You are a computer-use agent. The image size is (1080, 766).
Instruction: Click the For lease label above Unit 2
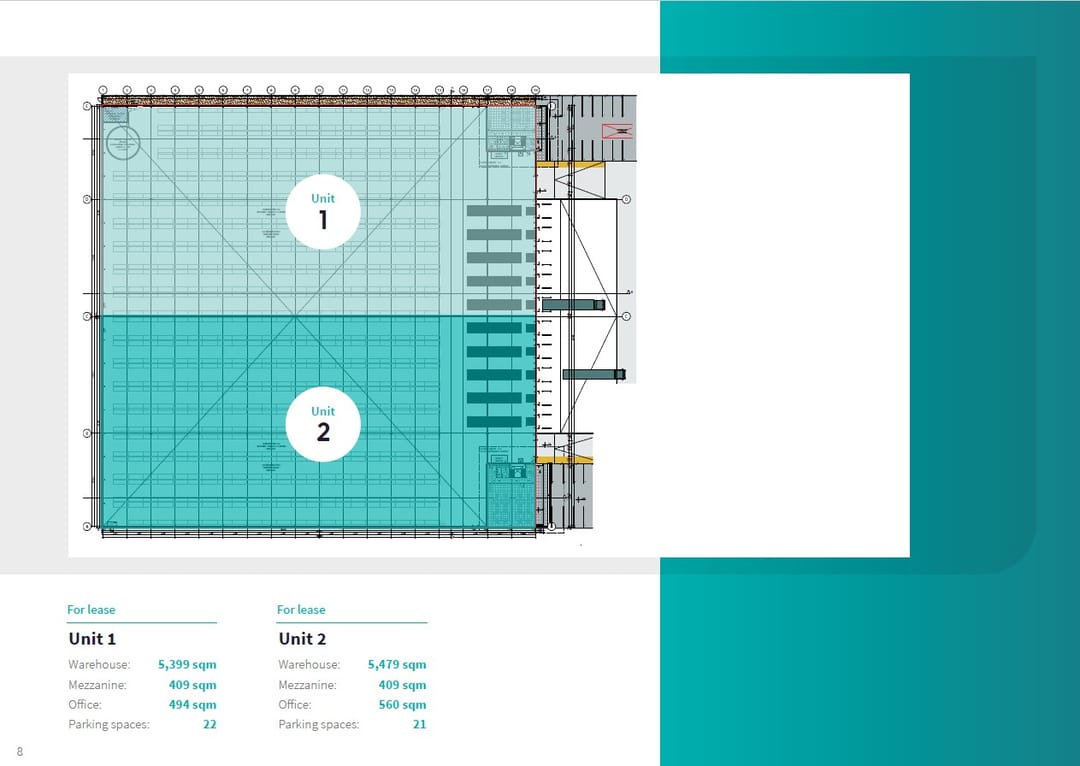[x=301, y=609]
